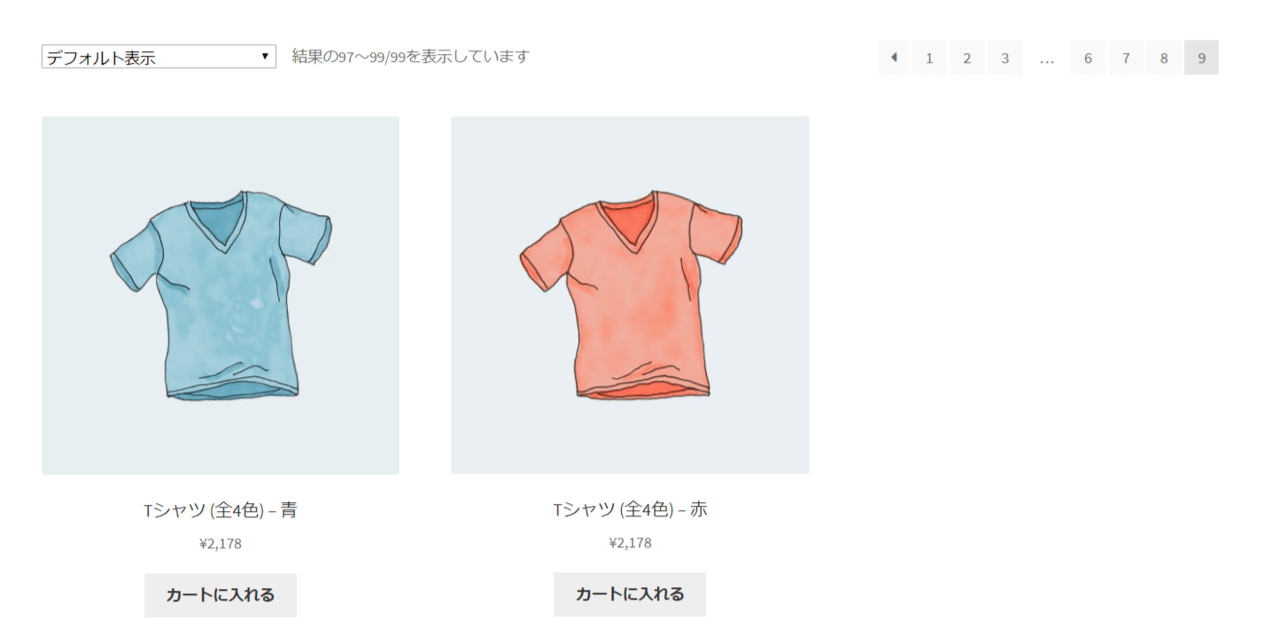1280x644 pixels.
Task: Click the ¥2,178 price under blue shirt
Action: pos(220,544)
